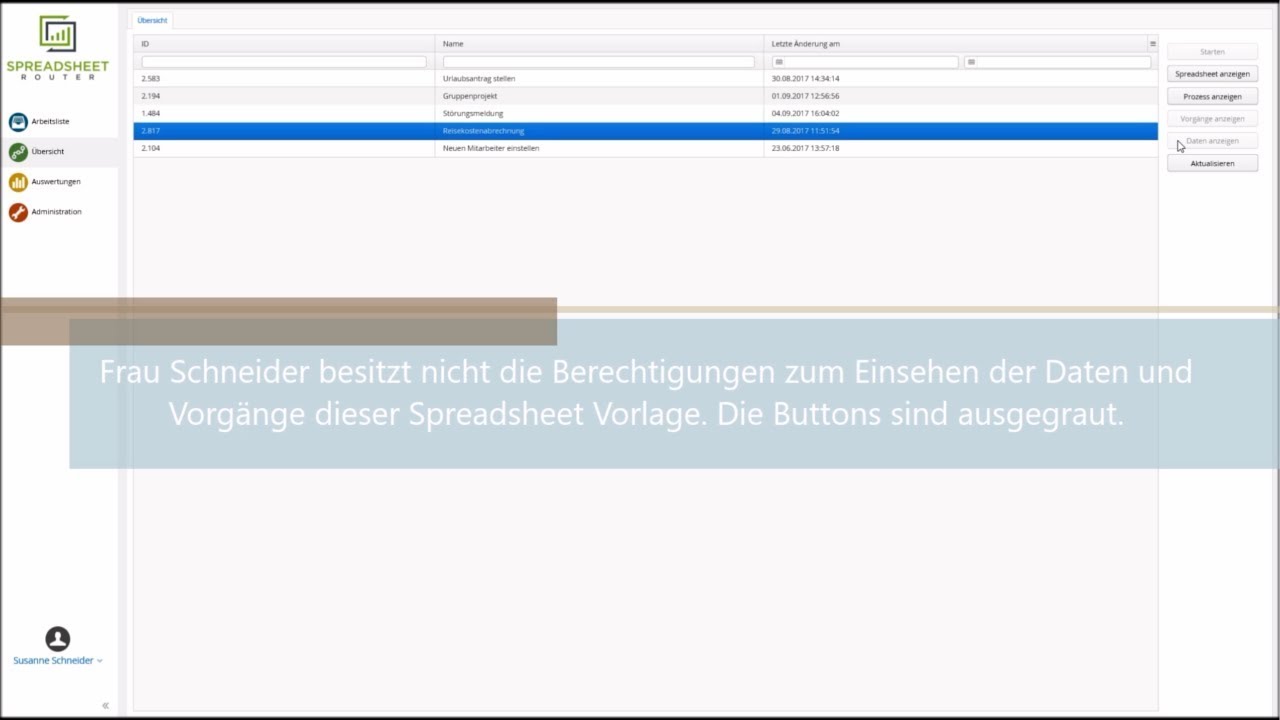
Task: Click the Administration label in sidebar
Action: coord(56,212)
